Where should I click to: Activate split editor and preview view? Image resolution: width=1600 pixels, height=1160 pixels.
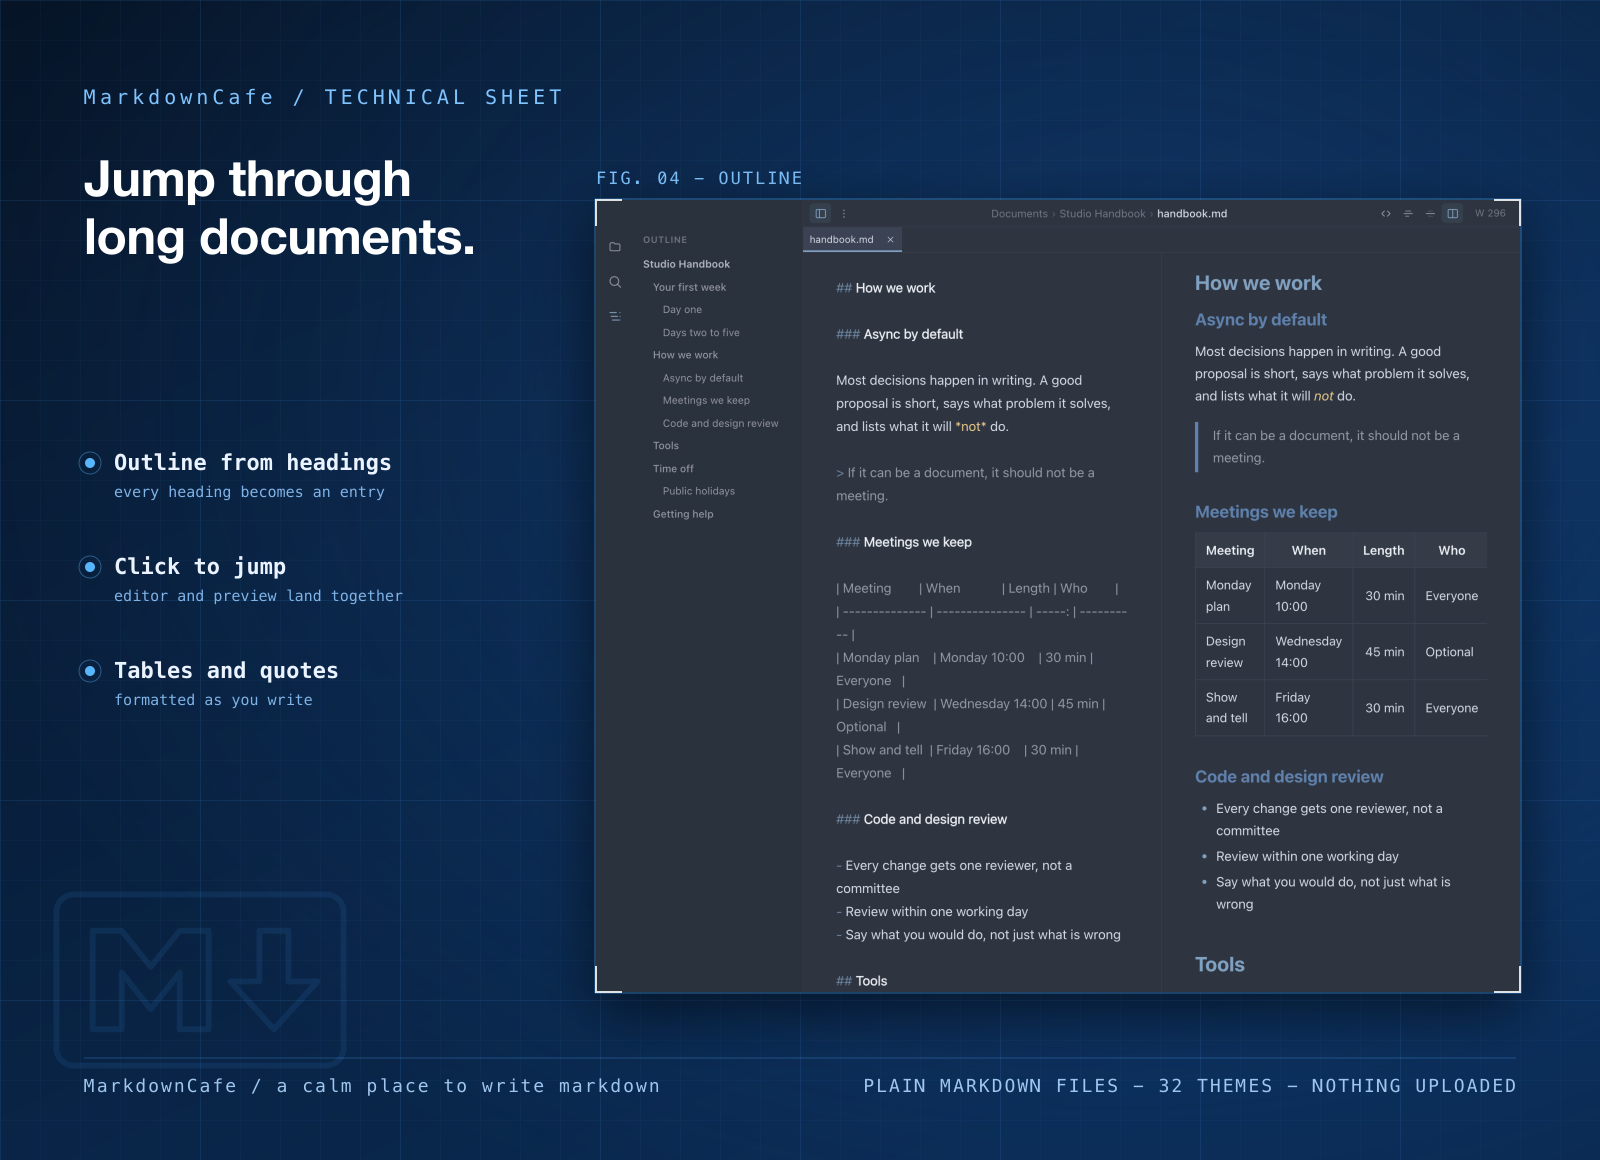click(x=1453, y=213)
